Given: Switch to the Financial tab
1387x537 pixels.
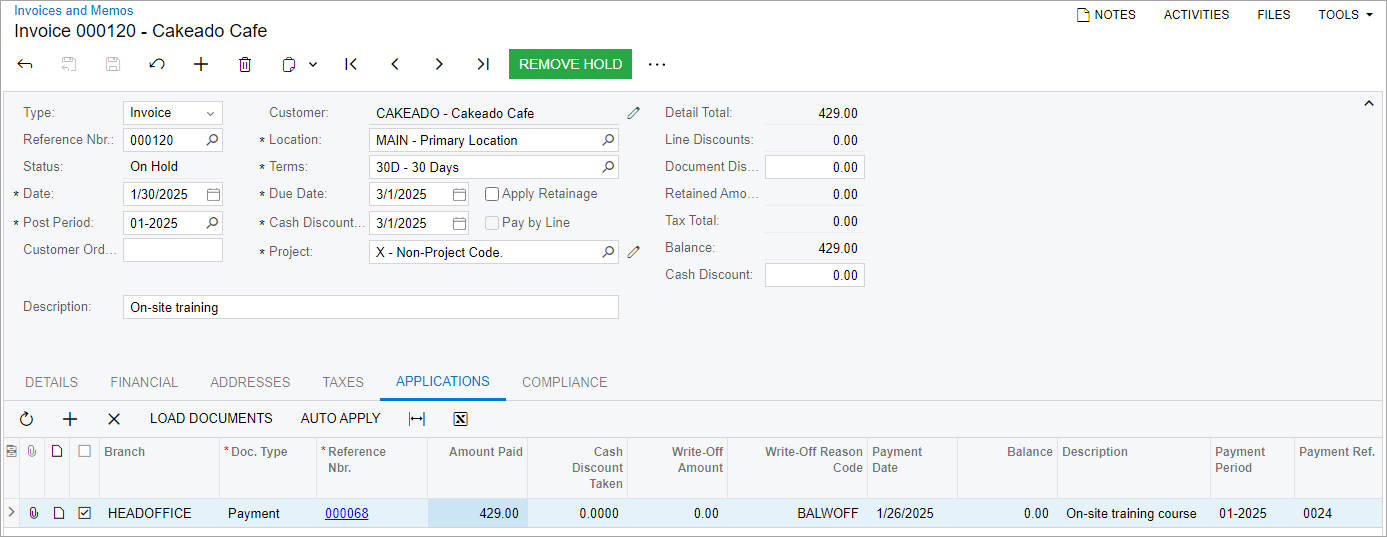Looking at the screenshot, I should pyautogui.click(x=144, y=382).
